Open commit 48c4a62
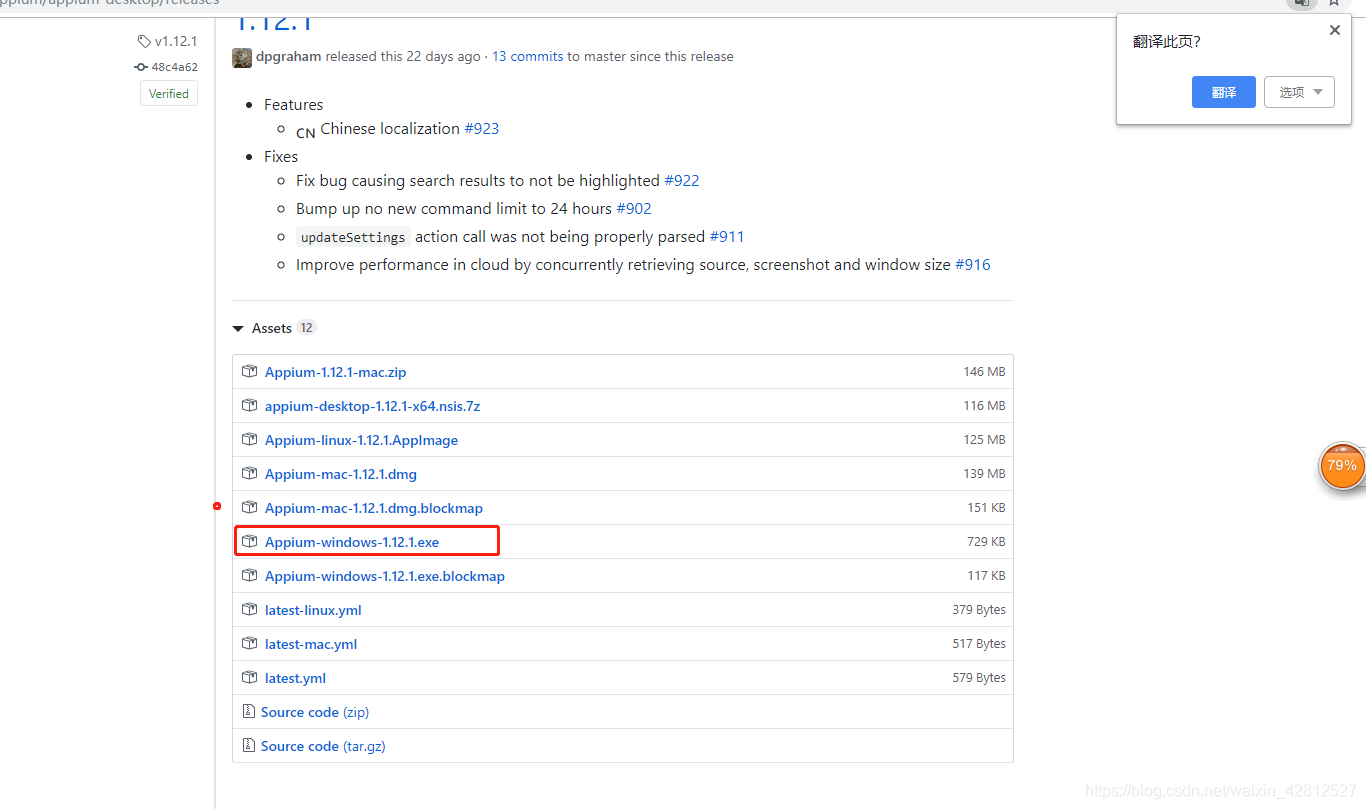This screenshot has height=809, width=1366. click(x=175, y=67)
